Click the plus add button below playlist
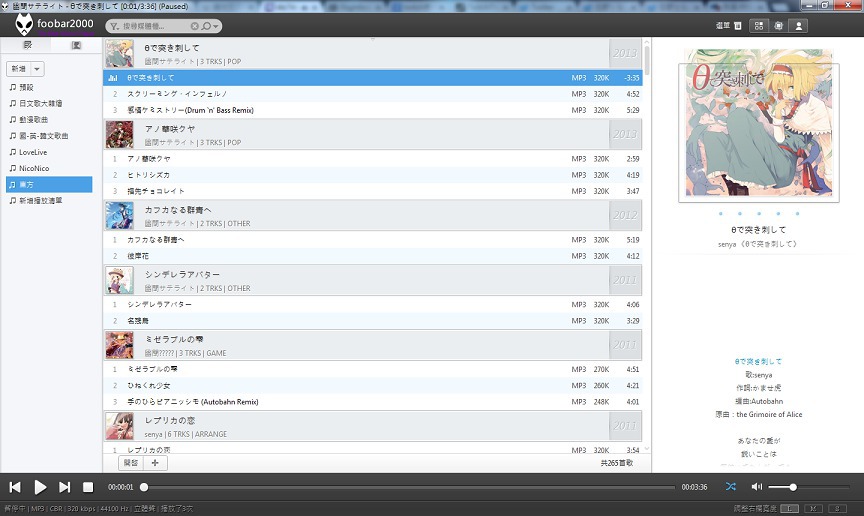 pyautogui.click(x=155, y=463)
